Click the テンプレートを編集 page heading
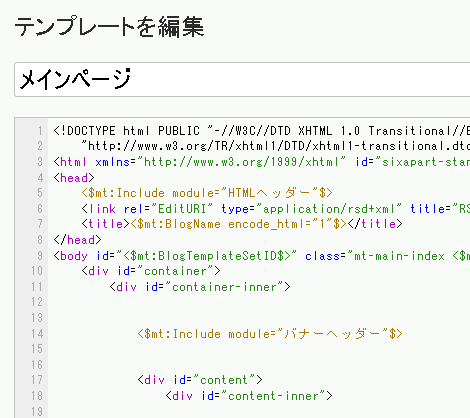 click(x=109, y=27)
